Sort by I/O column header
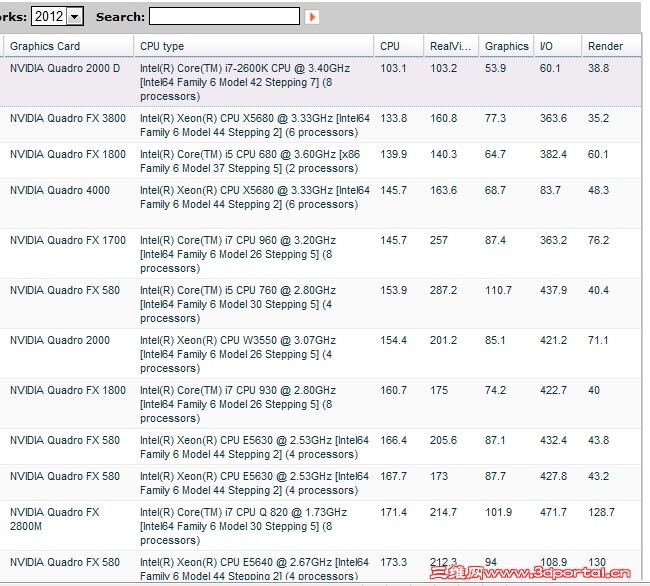Screen dimensions: 650x586 click(558, 46)
